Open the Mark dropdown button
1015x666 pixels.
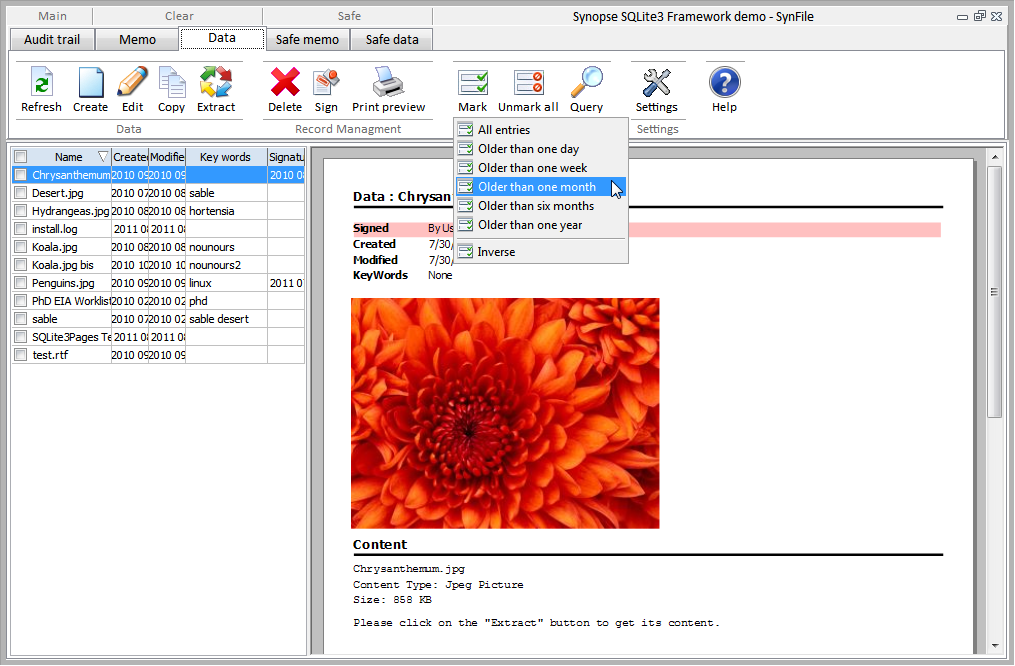[472, 89]
